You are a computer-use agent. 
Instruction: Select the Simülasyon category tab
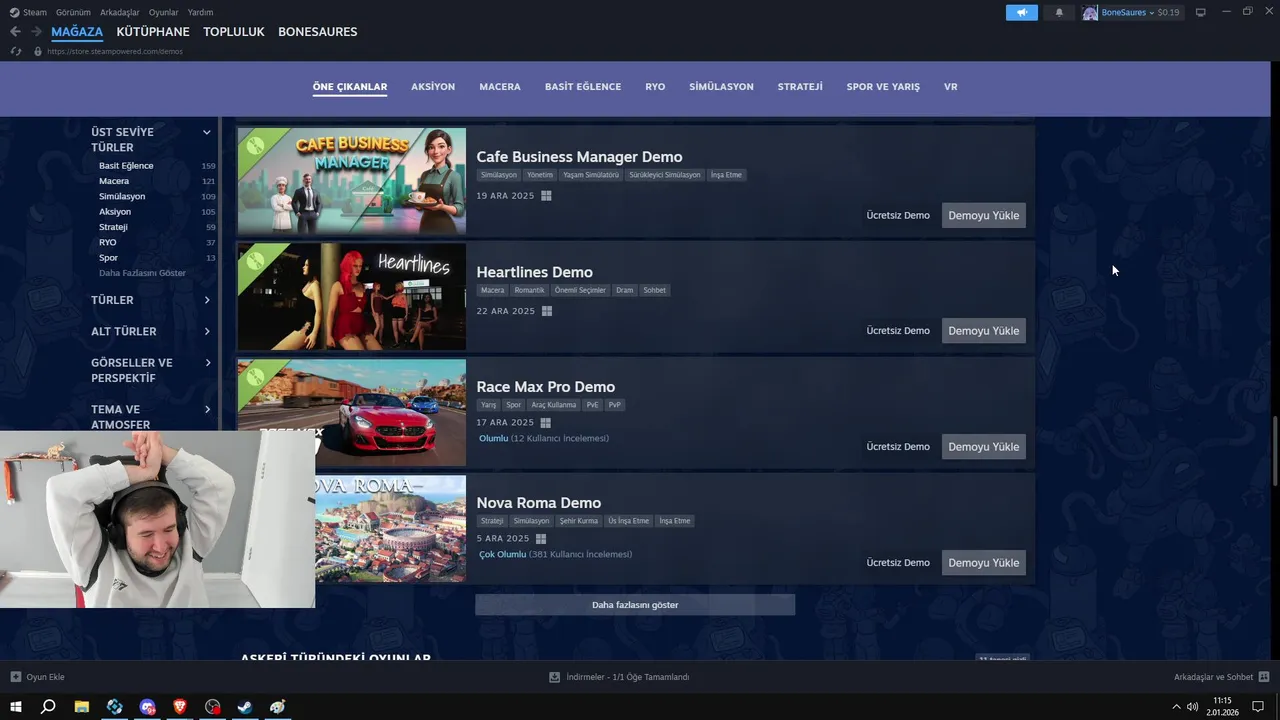coord(721,87)
